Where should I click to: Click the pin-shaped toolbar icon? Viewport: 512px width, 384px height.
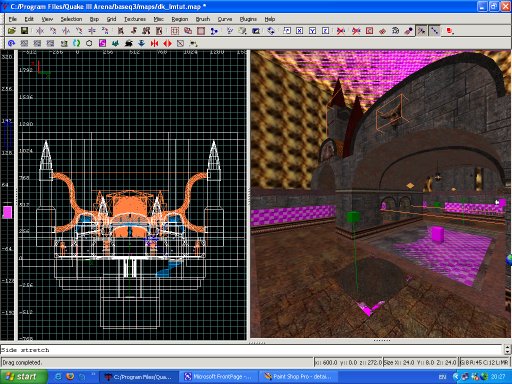click(408, 31)
